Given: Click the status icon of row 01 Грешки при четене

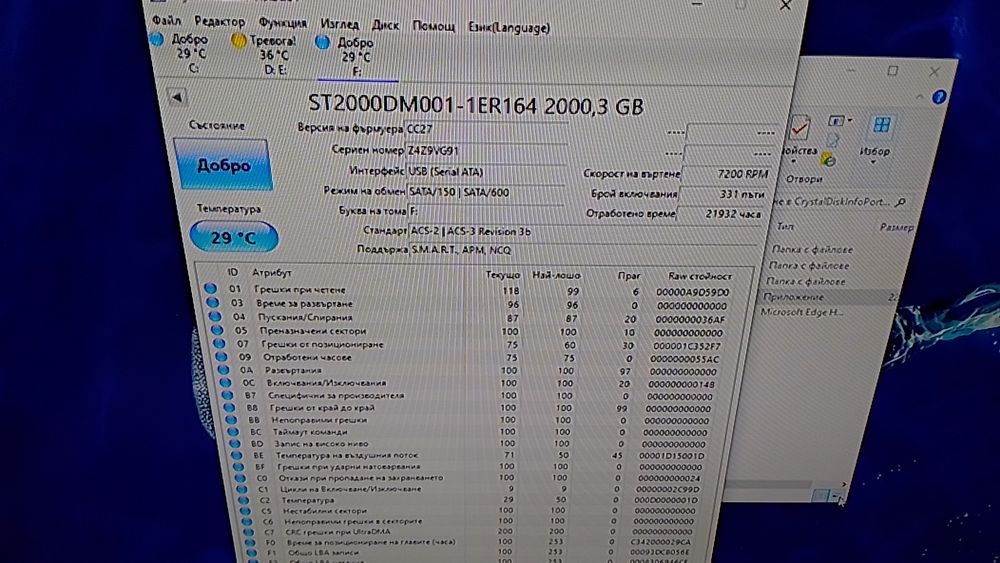Looking at the screenshot, I should pos(210,288).
